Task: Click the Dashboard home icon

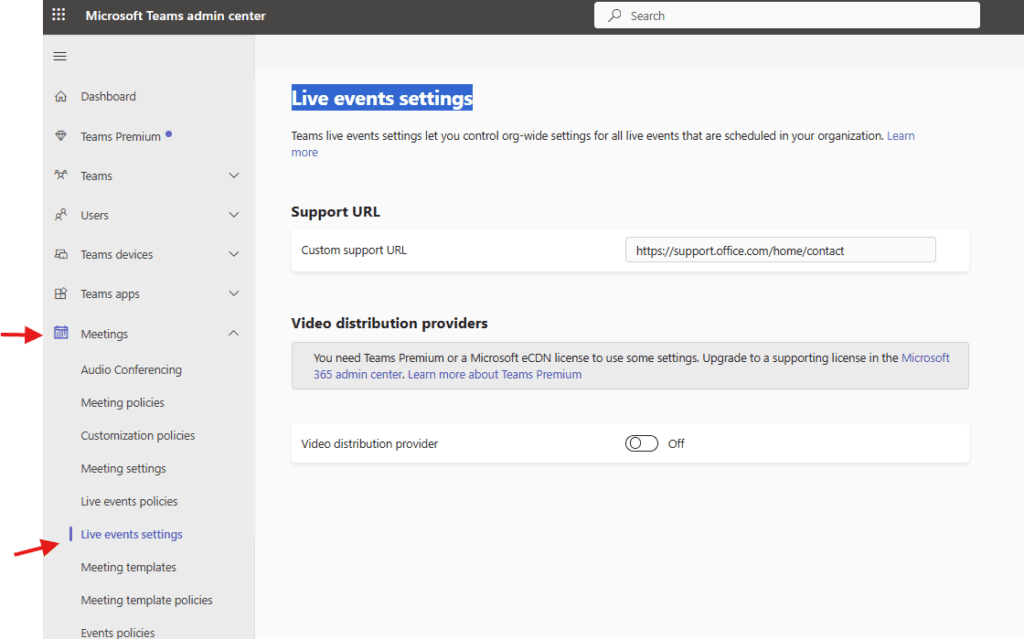Action: [x=61, y=97]
